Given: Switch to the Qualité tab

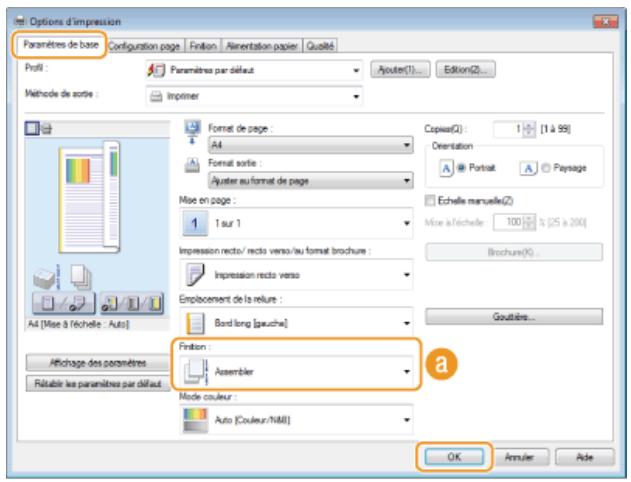Looking at the screenshot, I should click(320, 46).
